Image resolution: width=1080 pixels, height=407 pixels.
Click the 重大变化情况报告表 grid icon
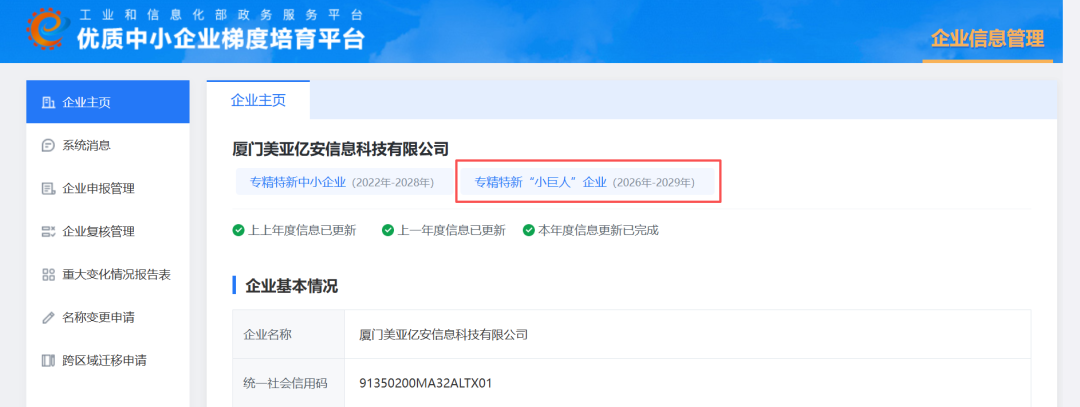pyautogui.click(x=48, y=275)
